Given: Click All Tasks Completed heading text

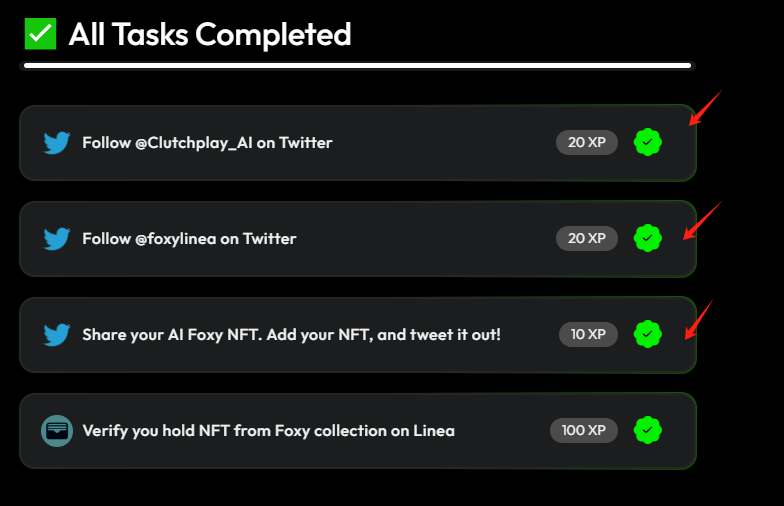Looking at the screenshot, I should coord(210,35).
